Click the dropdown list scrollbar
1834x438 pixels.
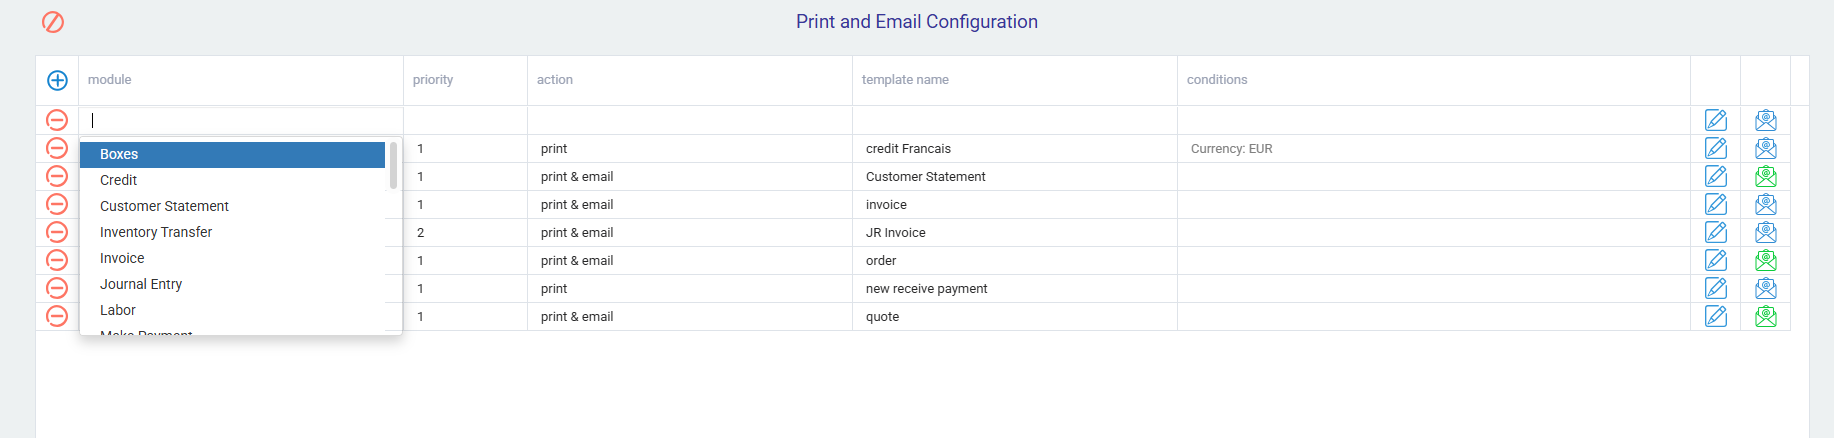click(x=393, y=166)
